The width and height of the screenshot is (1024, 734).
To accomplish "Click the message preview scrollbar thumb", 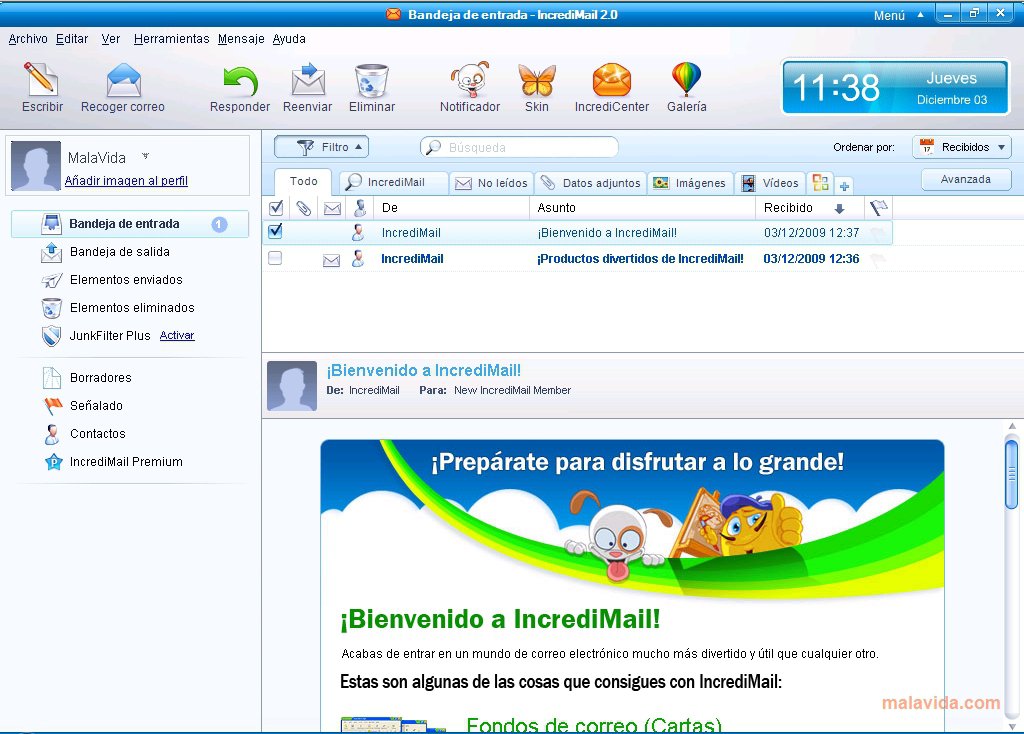I will pyautogui.click(x=1012, y=474).
